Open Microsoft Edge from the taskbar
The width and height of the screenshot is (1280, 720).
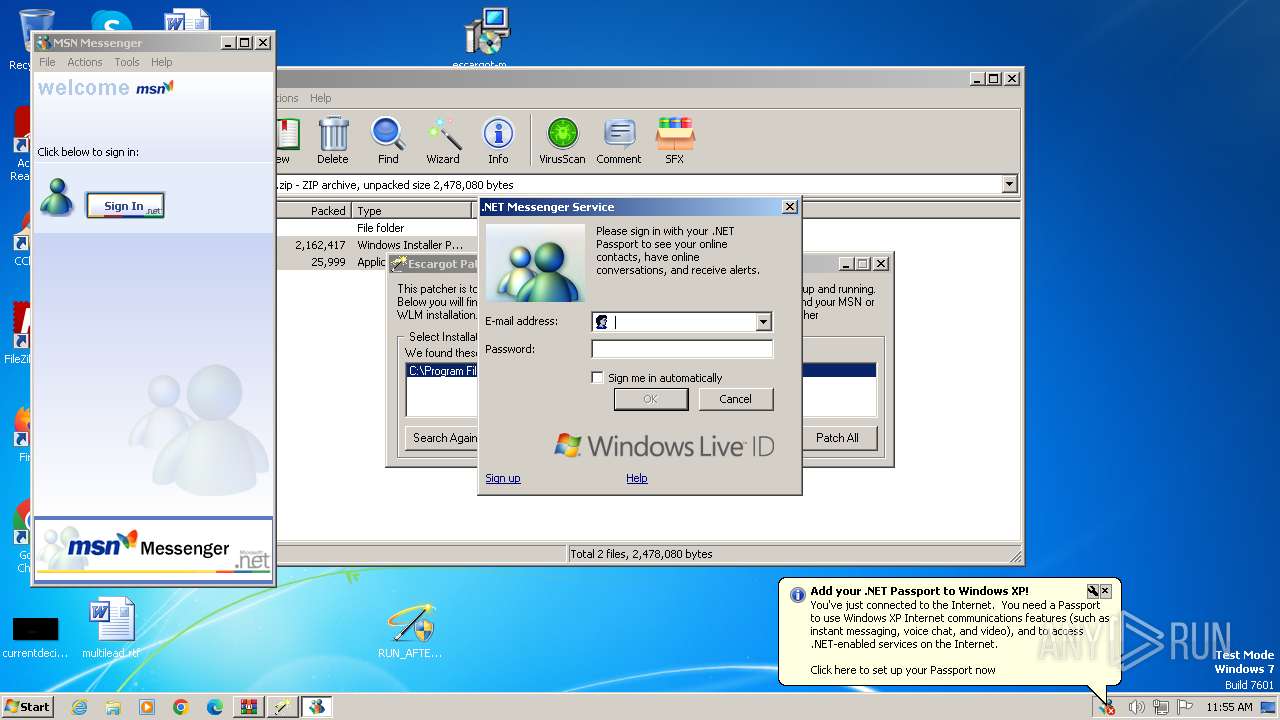[x=215, y=707]
